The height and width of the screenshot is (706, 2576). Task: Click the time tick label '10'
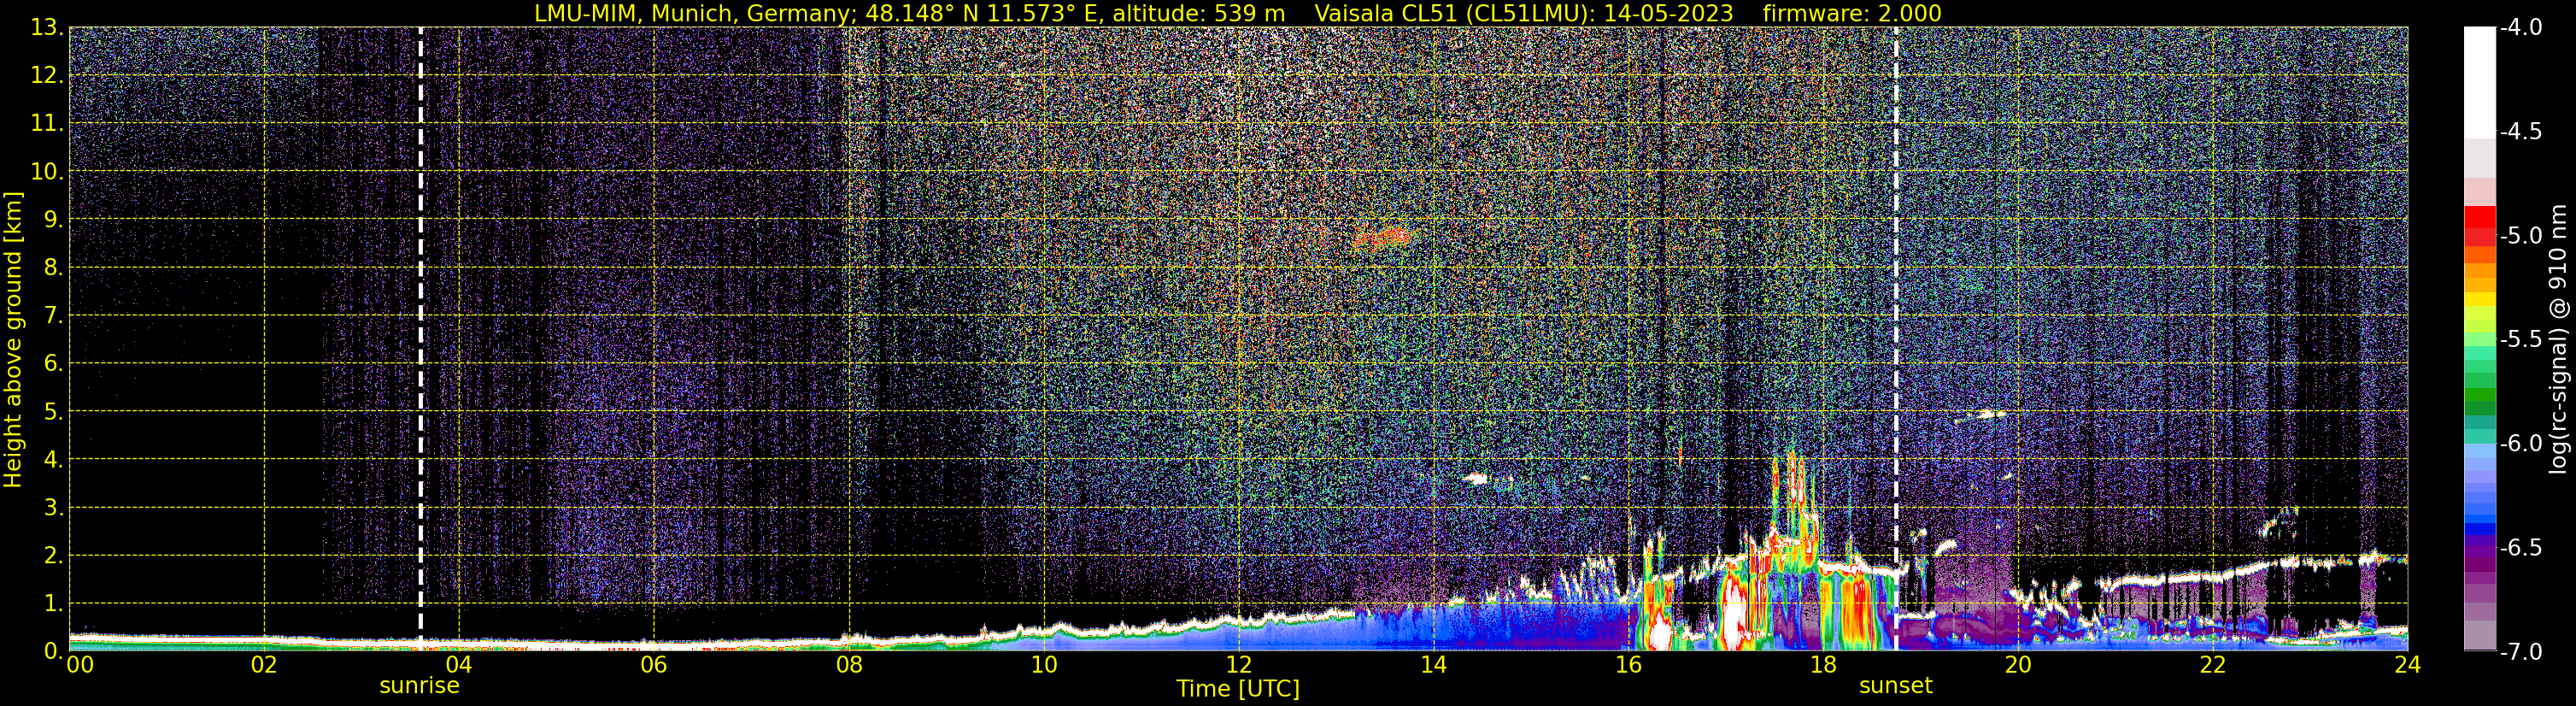point(1043,665)
